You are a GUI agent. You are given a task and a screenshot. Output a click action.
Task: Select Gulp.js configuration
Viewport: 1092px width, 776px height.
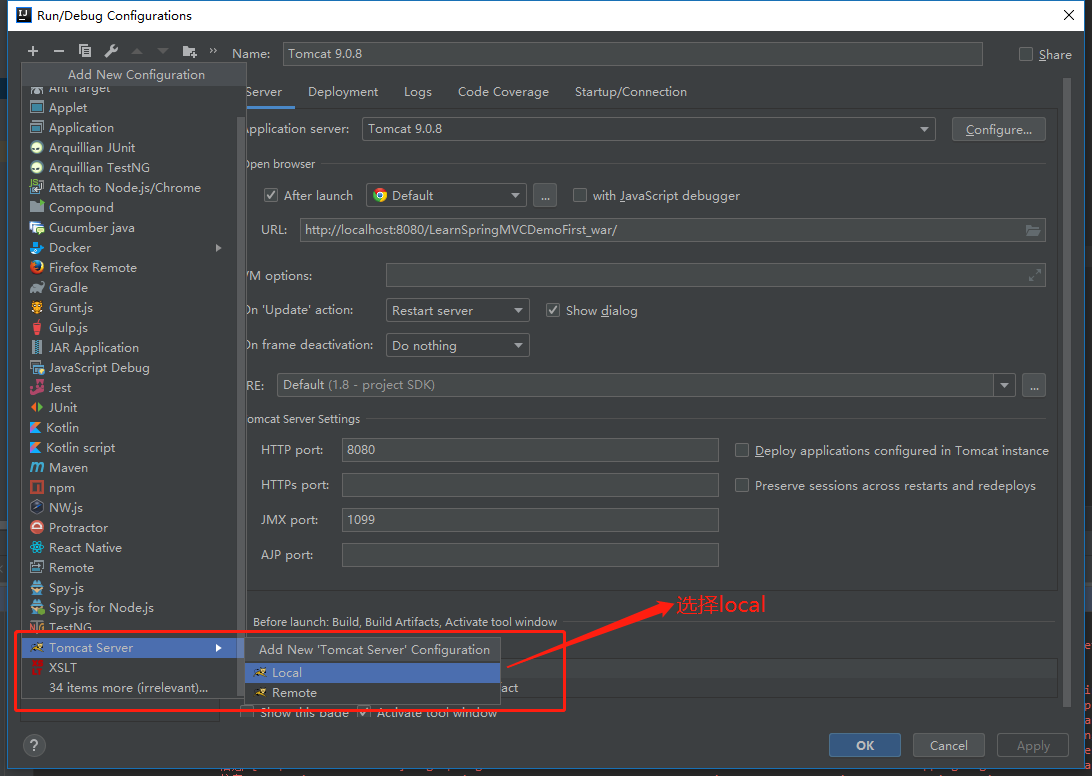click(130, 327)
